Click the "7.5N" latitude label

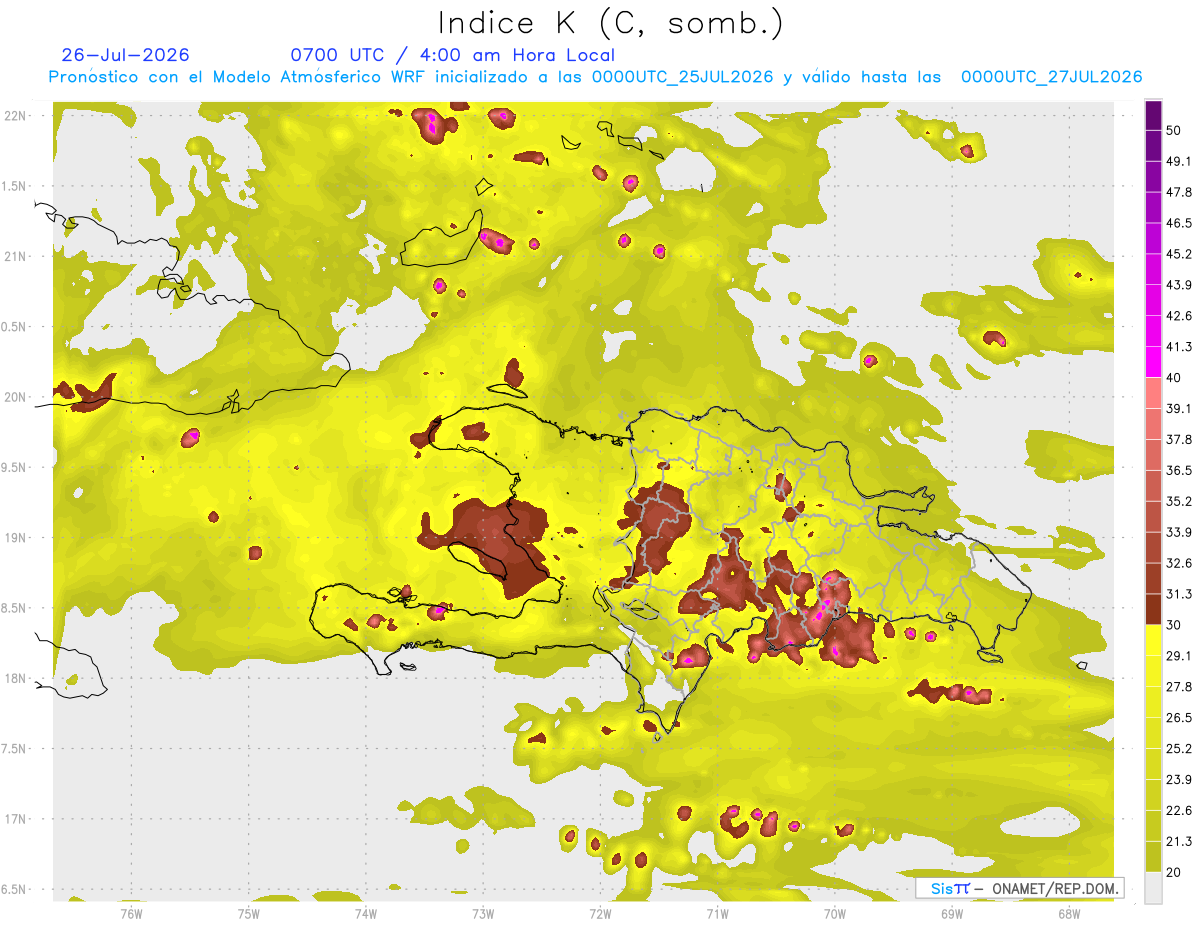click(13, 749)
